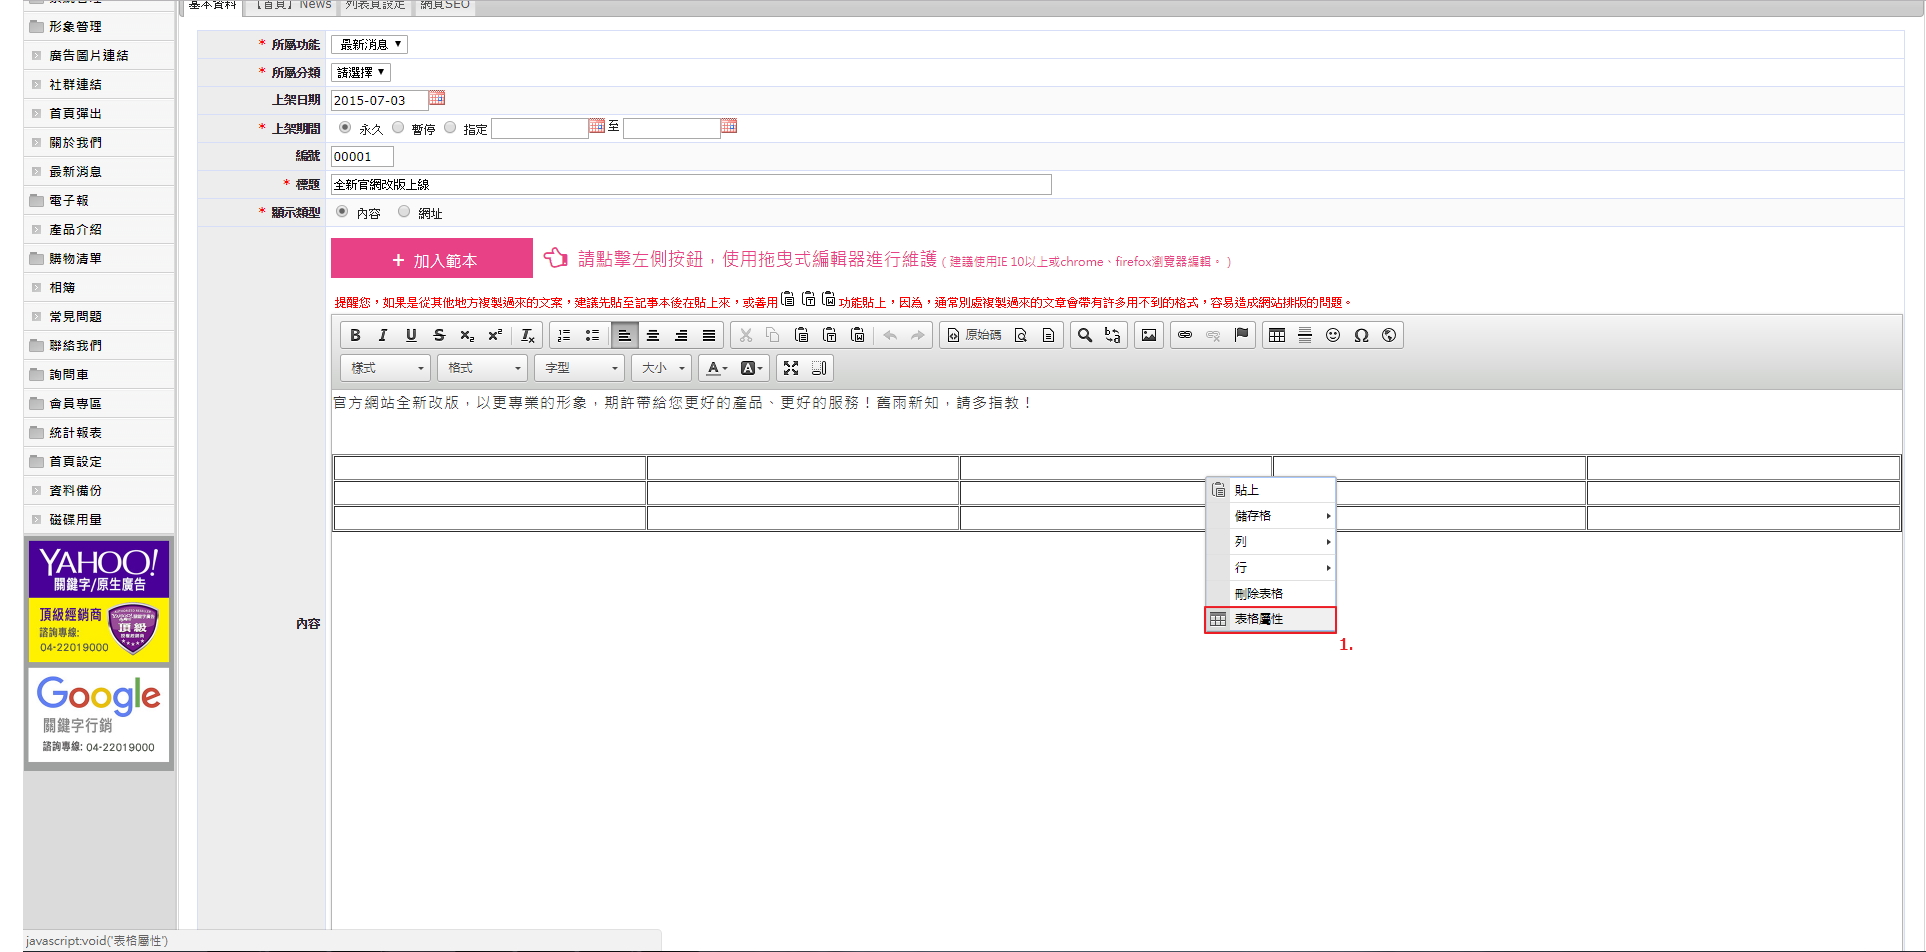Choose 網址 as display type
Screen dimensions: 1926x952
pos(404,211)
